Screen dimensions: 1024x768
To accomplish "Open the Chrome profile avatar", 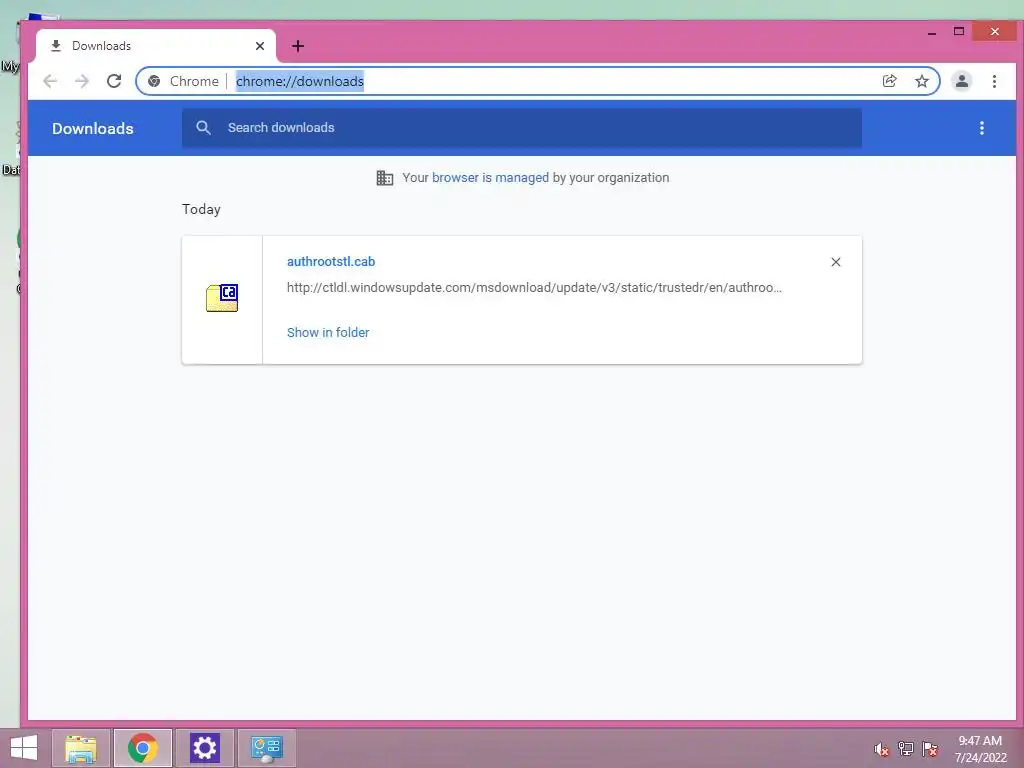I will (962, 81).
